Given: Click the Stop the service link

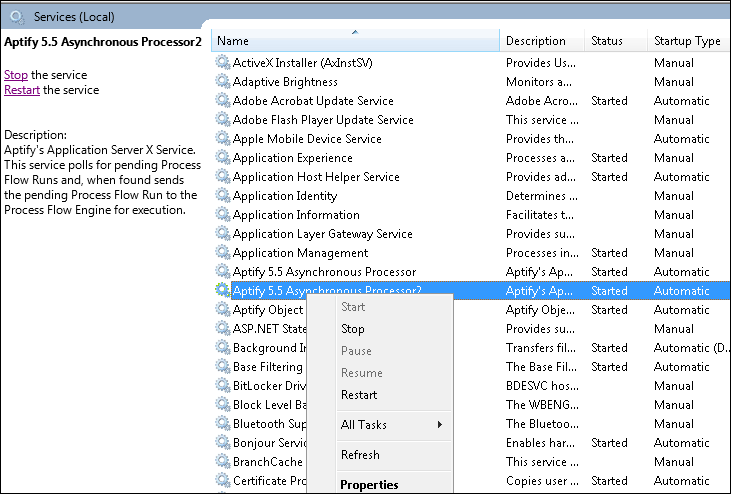Looking at the screenshot, I should [16, 75].
